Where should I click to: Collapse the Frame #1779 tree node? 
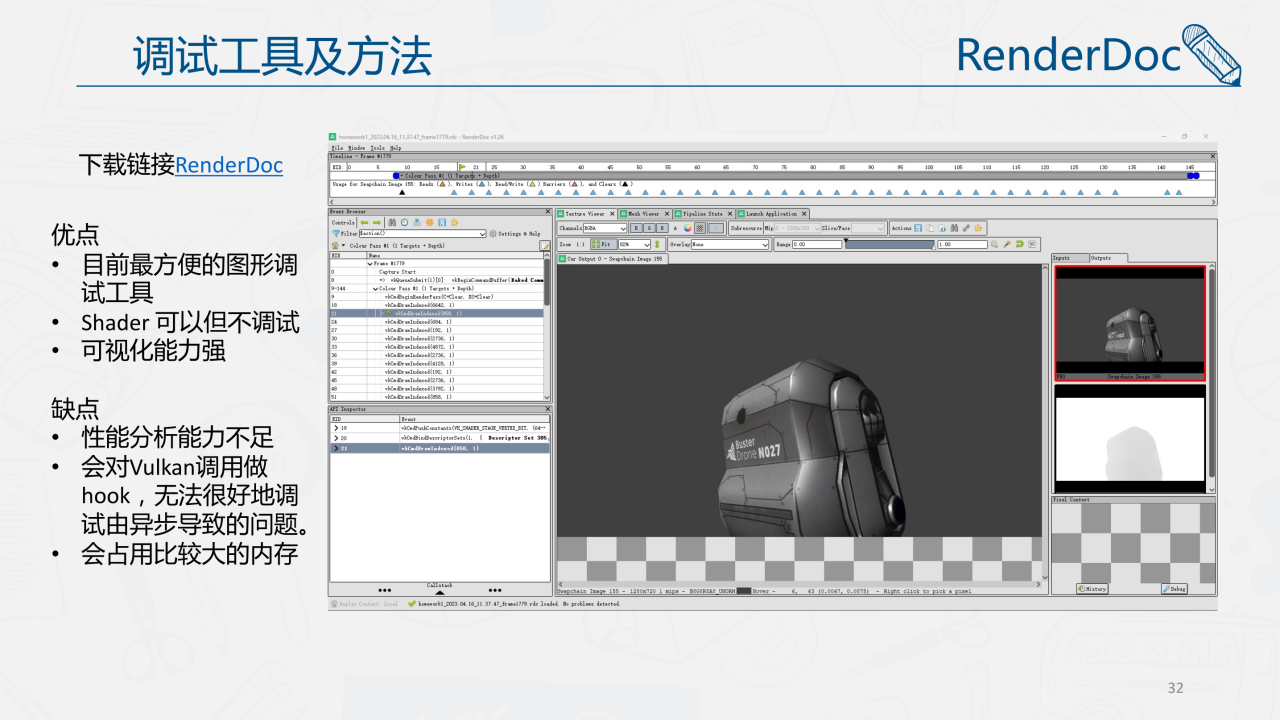click(x=369, y=263)
